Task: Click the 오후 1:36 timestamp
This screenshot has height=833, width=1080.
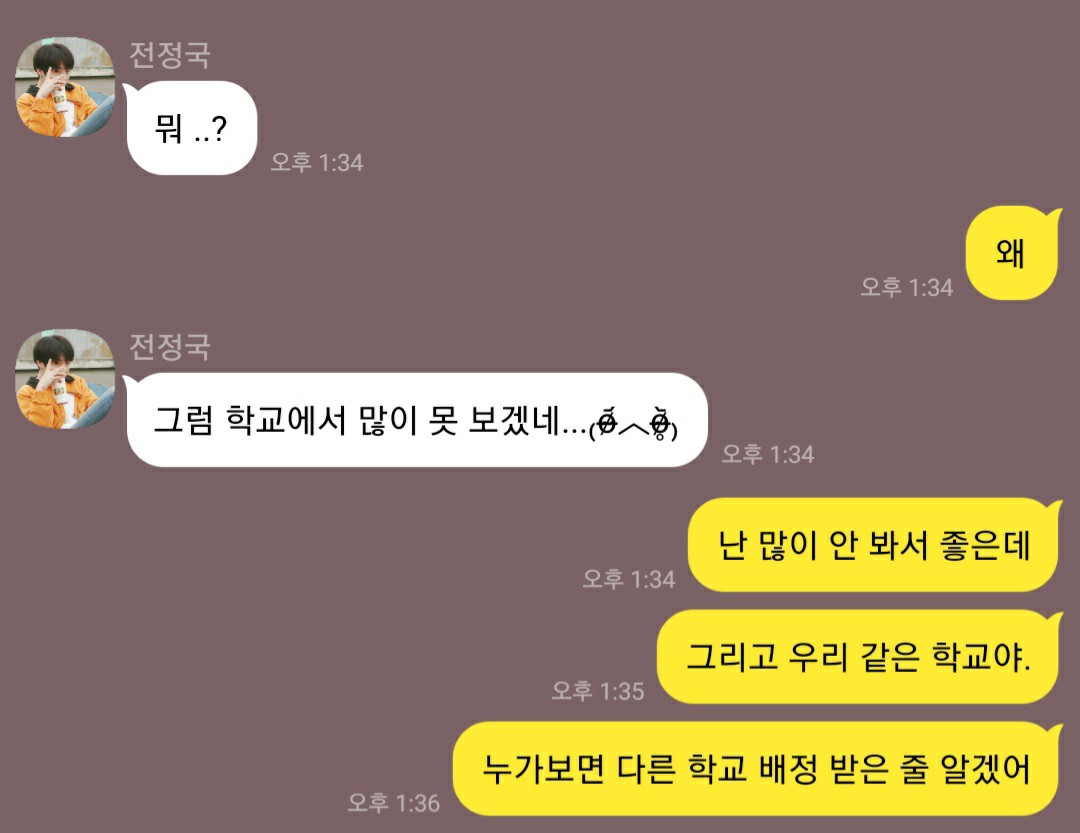Action: pyautogui.click(x=393, y=803)
